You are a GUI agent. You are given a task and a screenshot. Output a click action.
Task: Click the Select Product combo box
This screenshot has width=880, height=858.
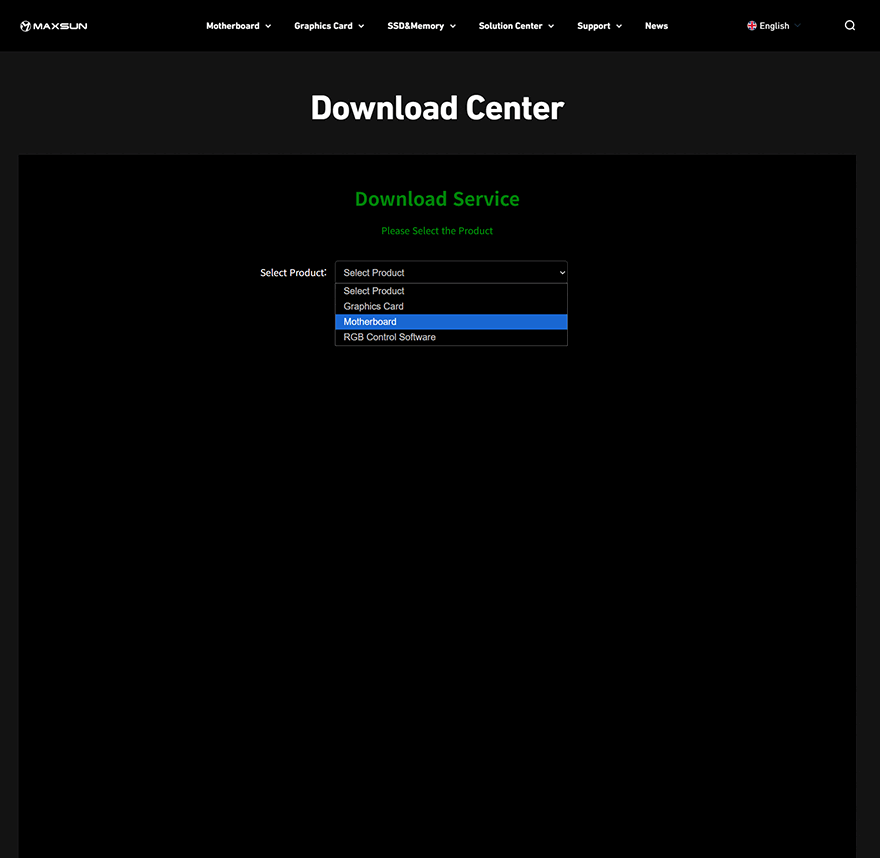(x=451, y=272)
